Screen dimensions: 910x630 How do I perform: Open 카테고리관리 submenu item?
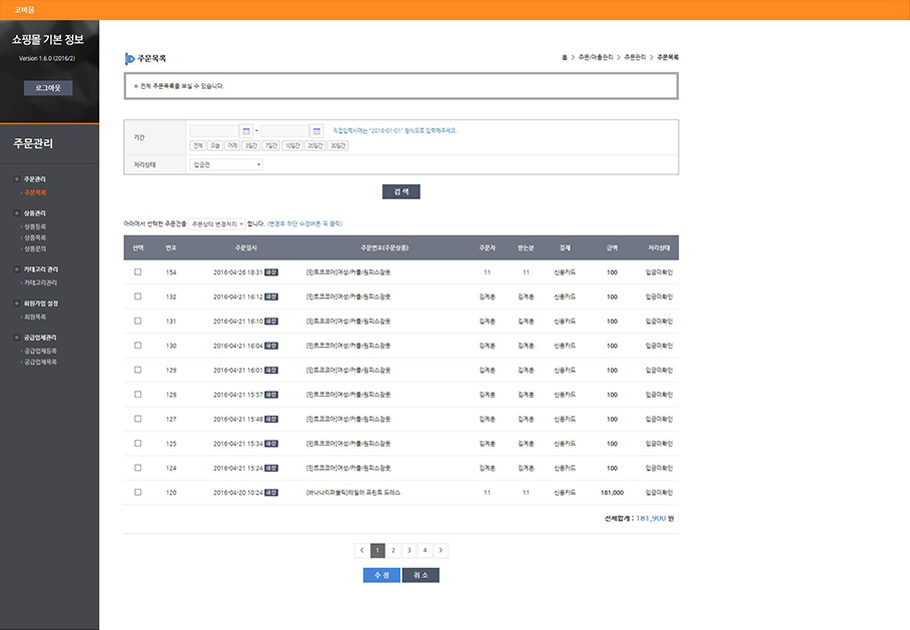tap(40, 283)
